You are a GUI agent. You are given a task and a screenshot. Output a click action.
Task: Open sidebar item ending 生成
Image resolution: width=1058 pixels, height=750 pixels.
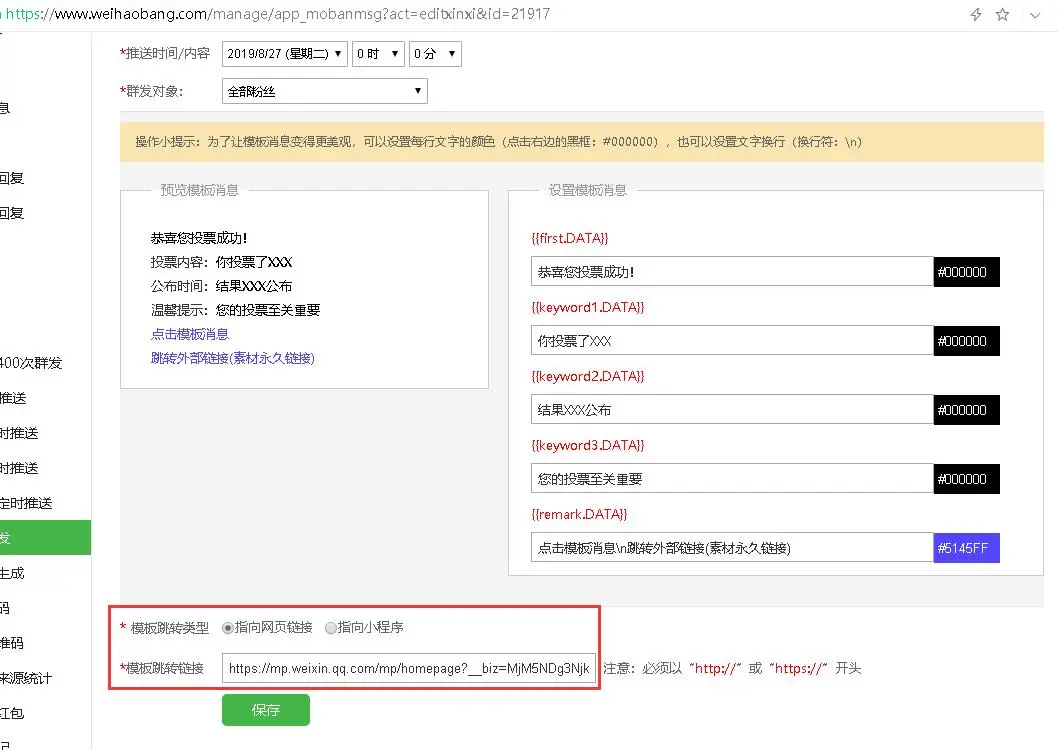(12, 573)
